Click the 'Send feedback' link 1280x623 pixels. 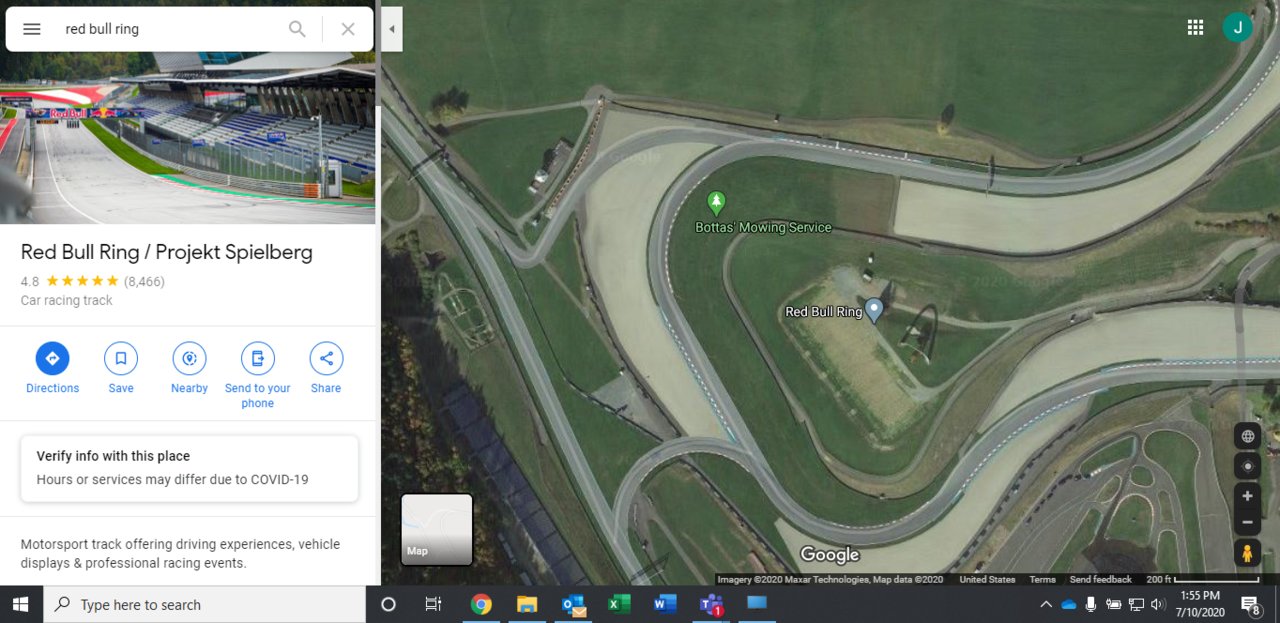1100,579
